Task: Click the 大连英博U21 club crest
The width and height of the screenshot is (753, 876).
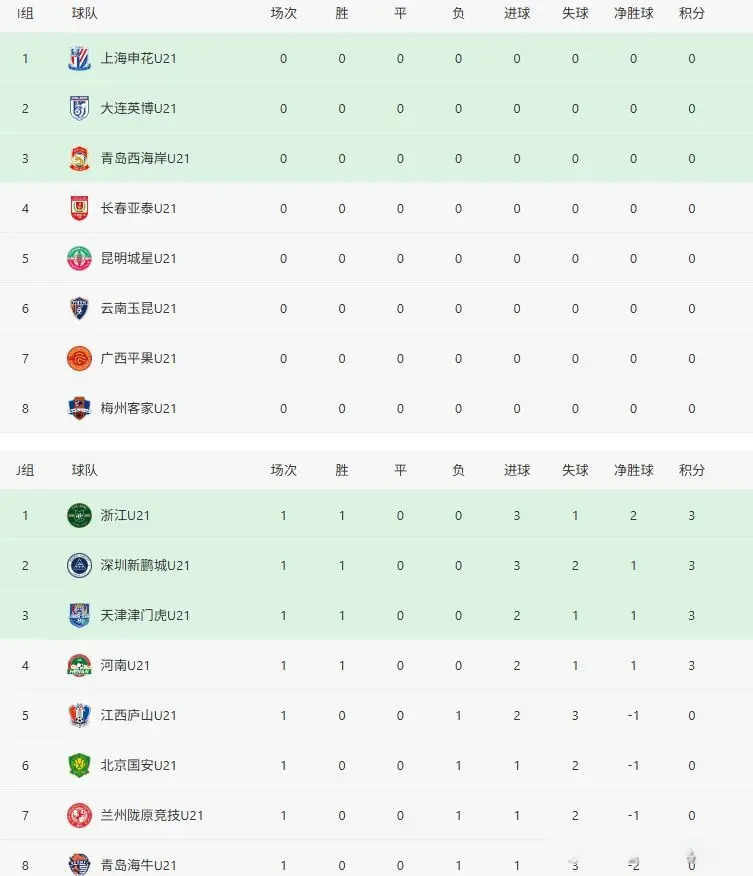Action: click(x=79, y=108)
